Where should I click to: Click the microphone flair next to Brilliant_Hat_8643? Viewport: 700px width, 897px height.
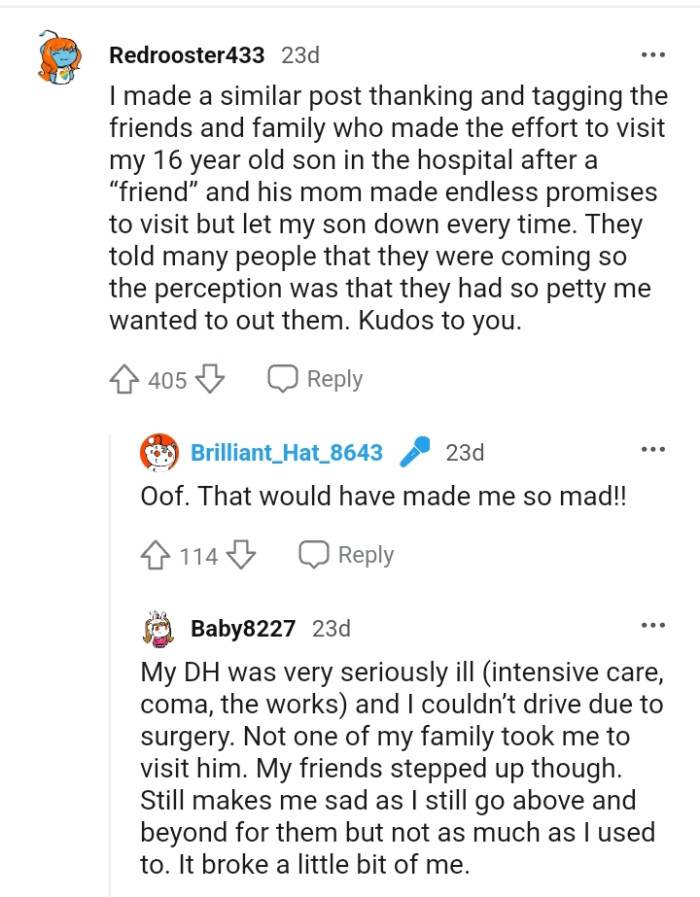point(415,452)
